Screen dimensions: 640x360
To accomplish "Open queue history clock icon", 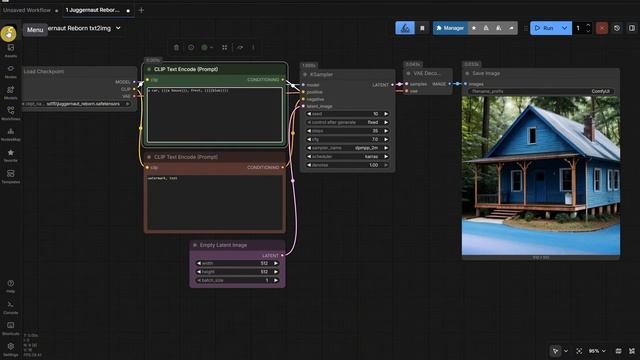I will pyautogui.click(x=617, y=28).
